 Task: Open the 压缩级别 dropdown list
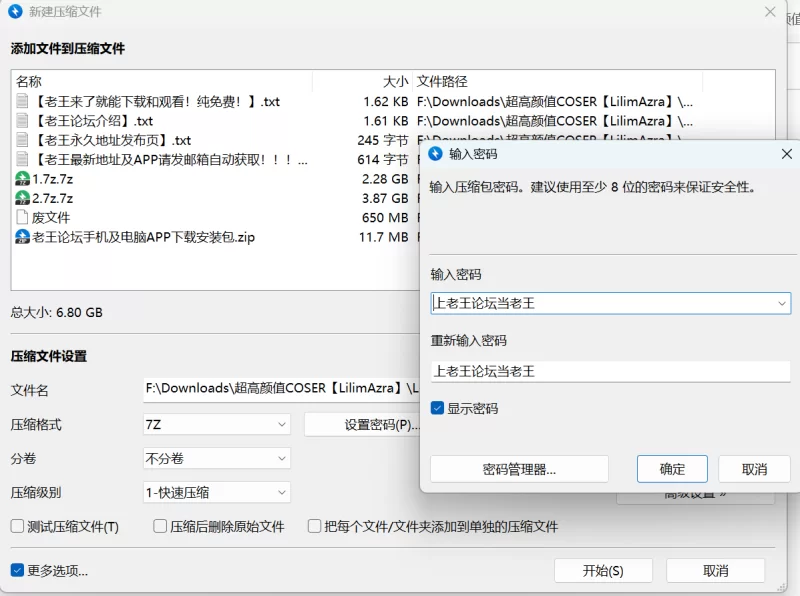217,492
